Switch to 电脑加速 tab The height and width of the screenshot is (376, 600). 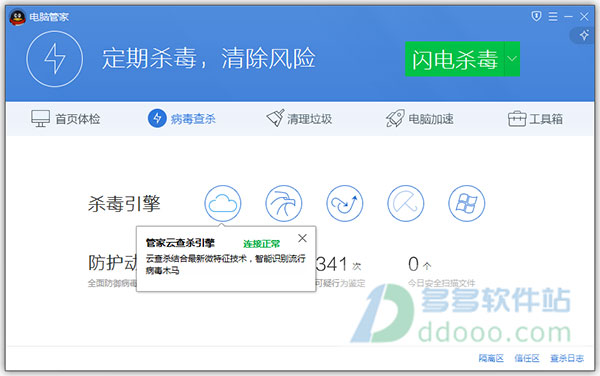pyautogui.click(x=420, y=119)
